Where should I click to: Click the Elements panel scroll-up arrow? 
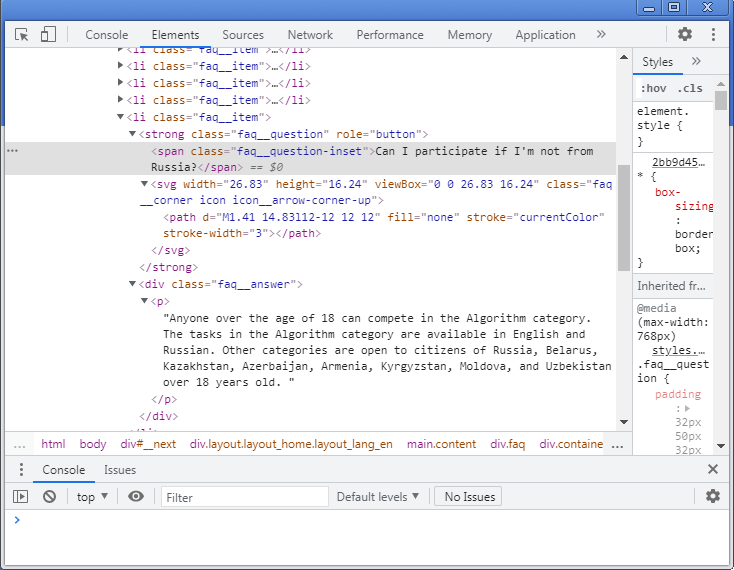coord(624,57)
